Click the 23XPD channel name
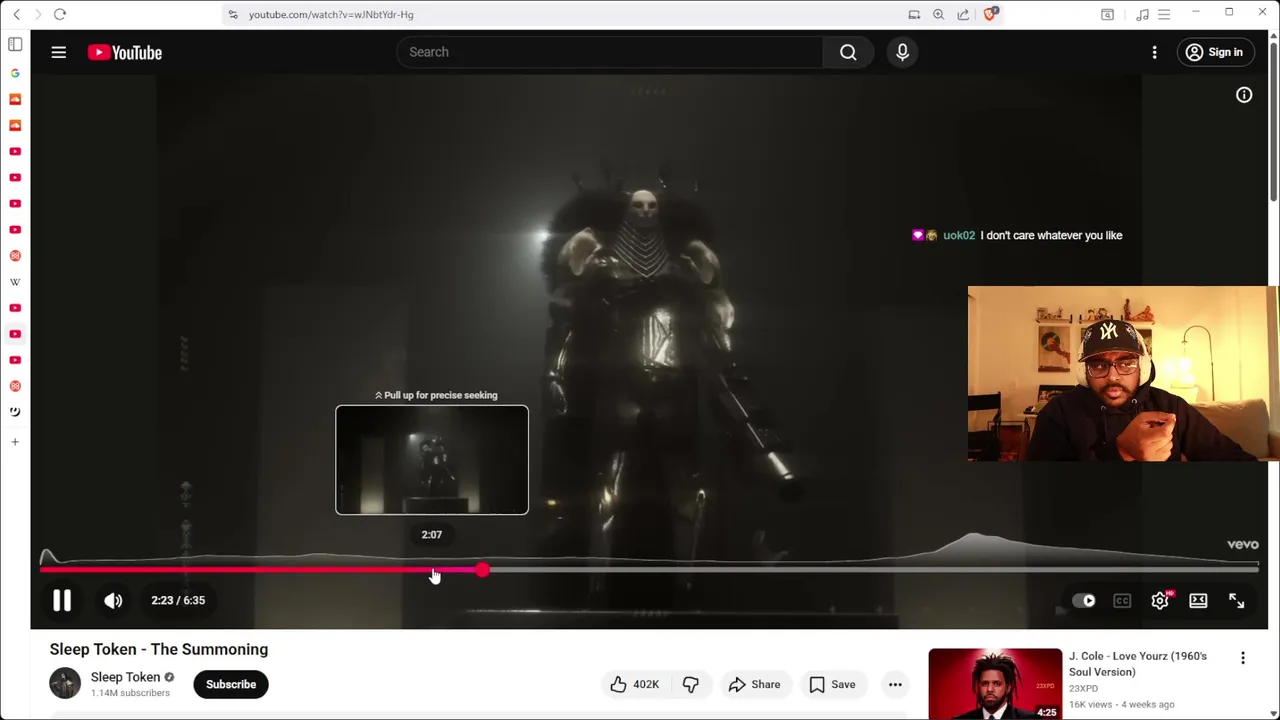This screenshot has width=1280, height=720. [1084, 688]
